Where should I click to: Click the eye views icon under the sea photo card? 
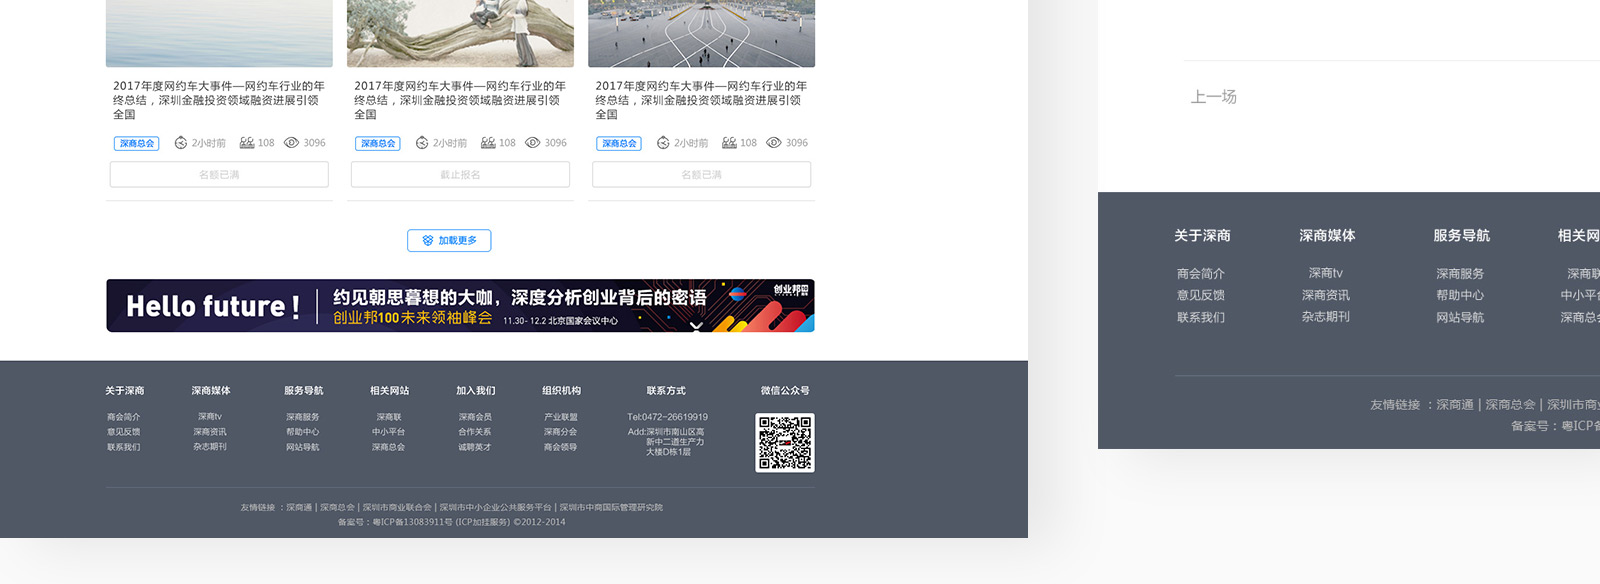292,143
